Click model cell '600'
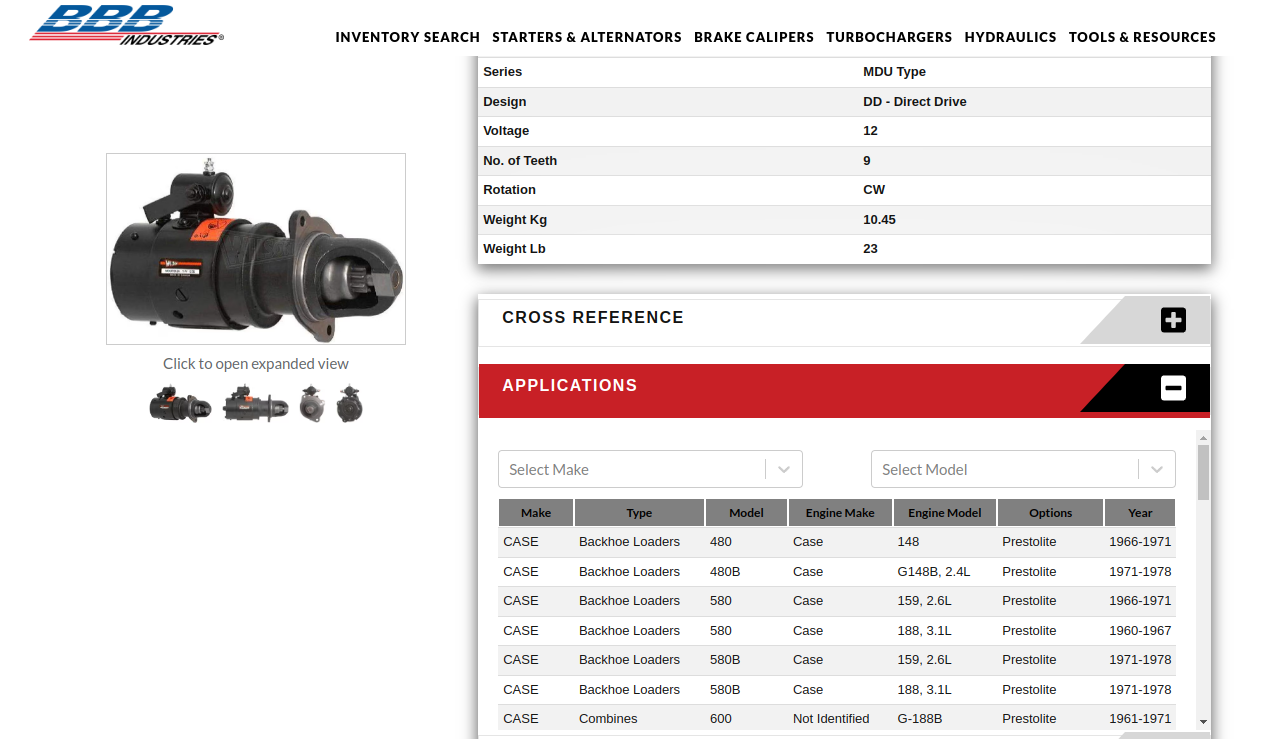1269x739 pixels. point(721,719)
